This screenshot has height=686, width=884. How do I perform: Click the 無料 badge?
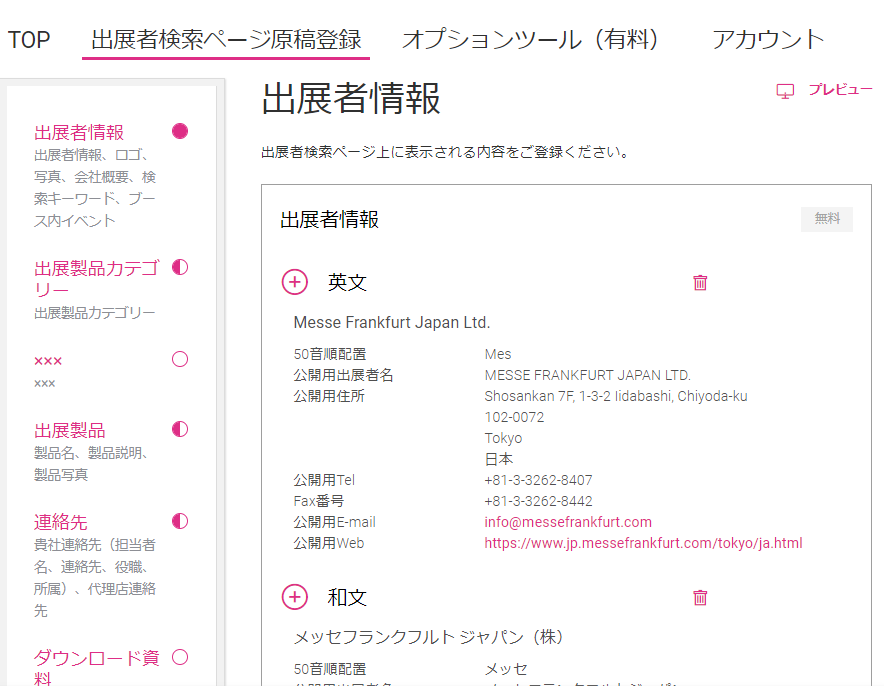(826, 219)
